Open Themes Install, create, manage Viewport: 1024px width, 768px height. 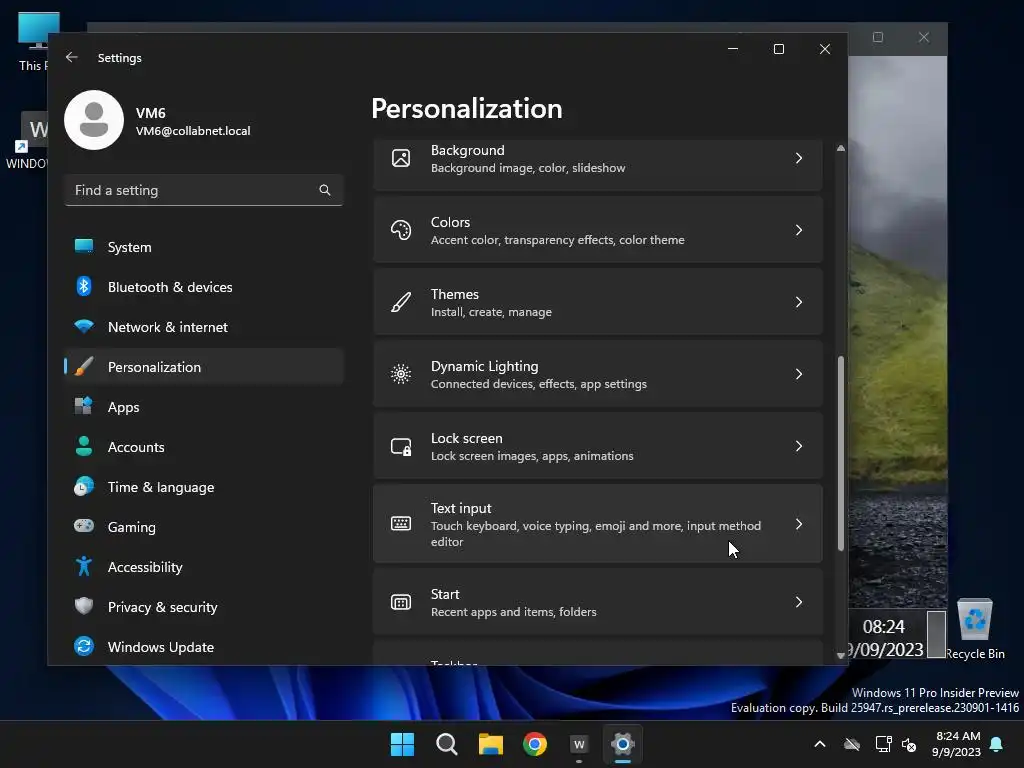click(x=598, y=302)
